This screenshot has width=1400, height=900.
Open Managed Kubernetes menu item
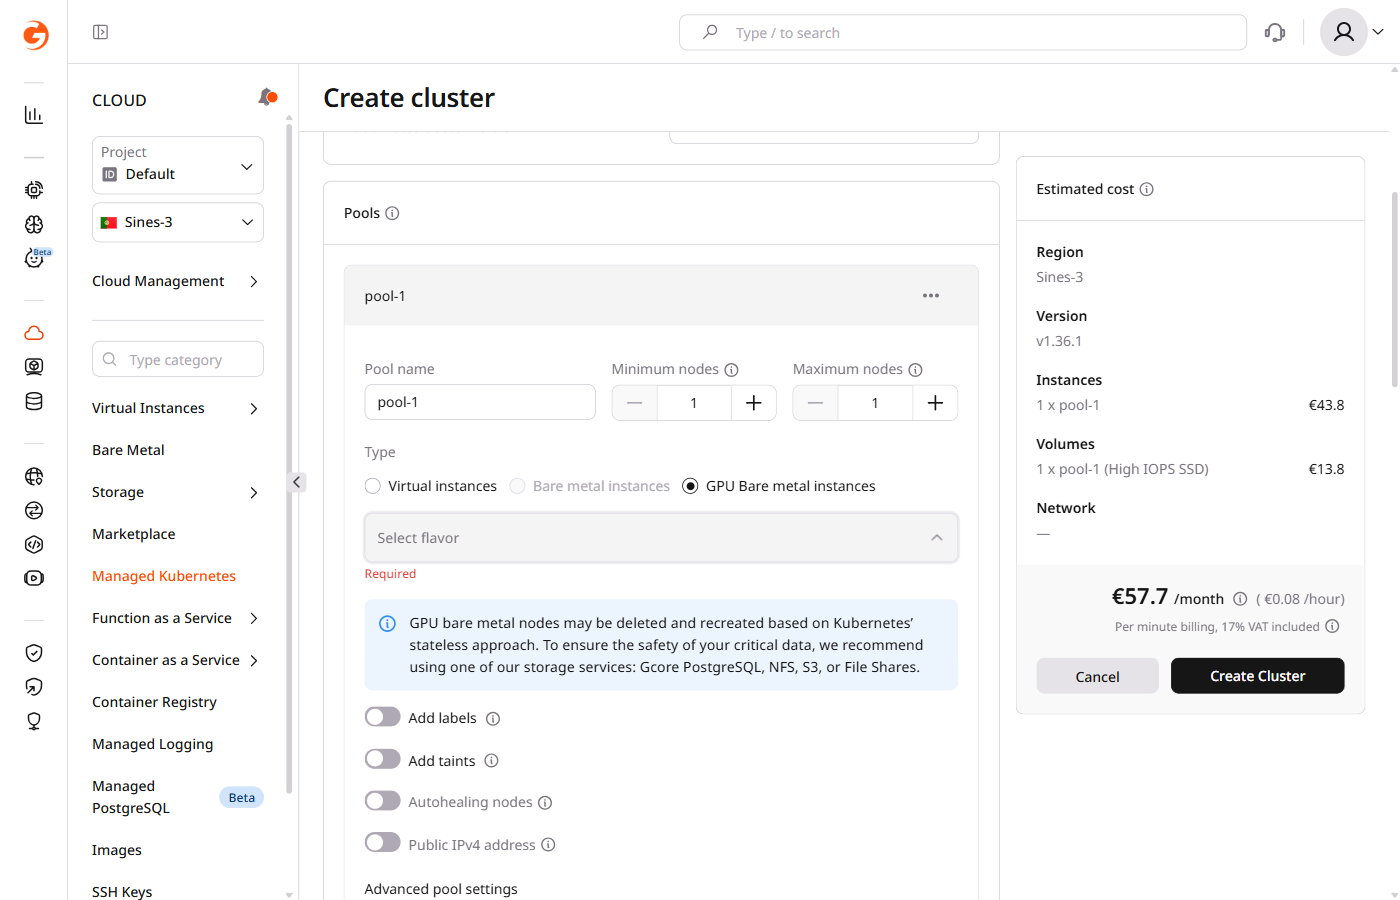[x=164, y=576]
